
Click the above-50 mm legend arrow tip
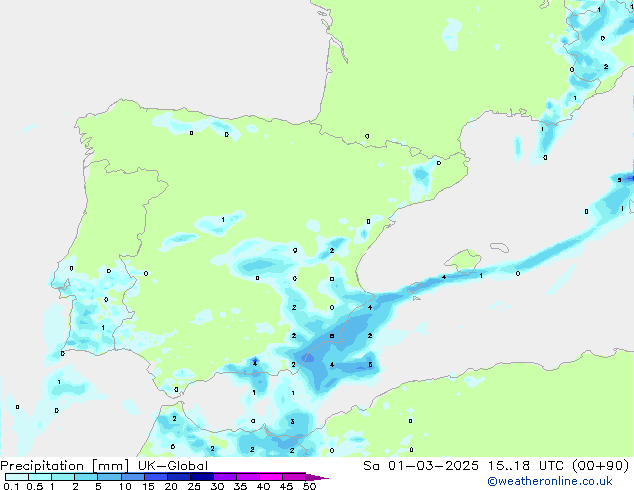[317, 477]
